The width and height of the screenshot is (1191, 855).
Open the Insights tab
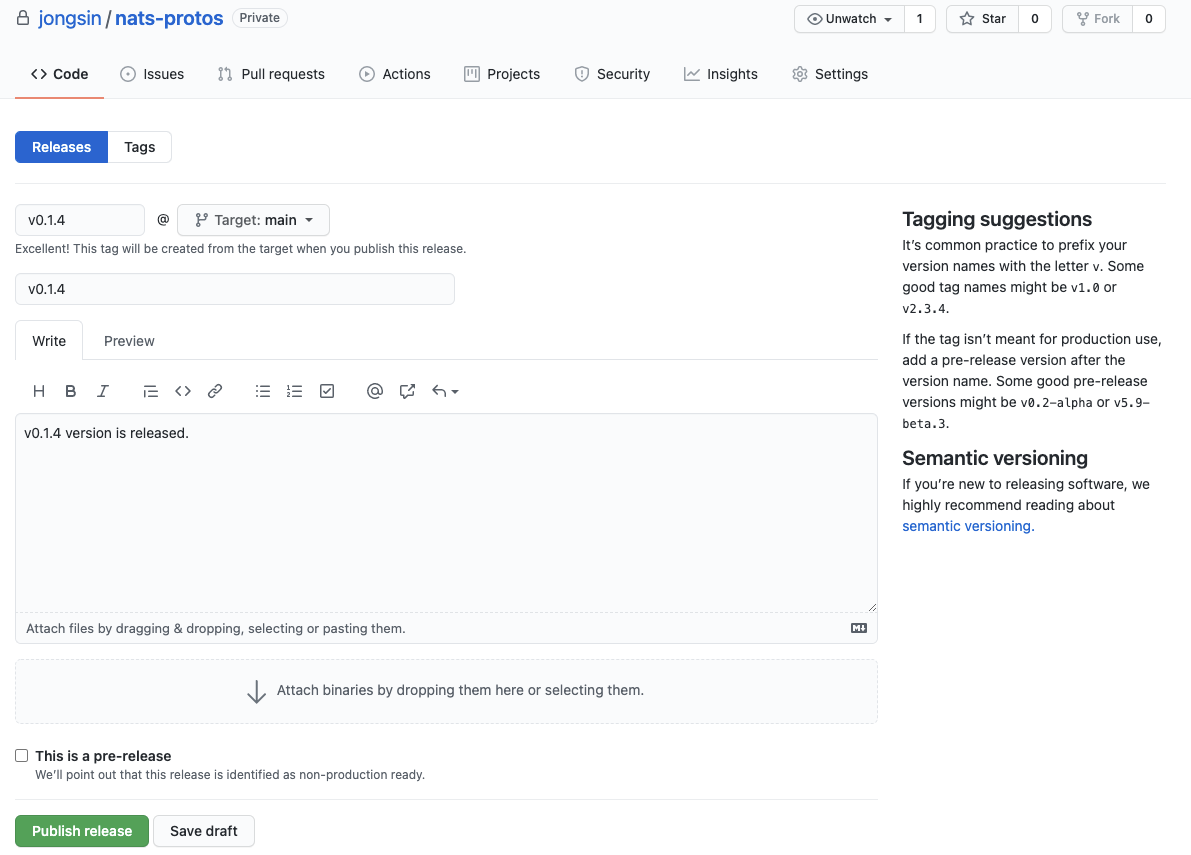721,74
